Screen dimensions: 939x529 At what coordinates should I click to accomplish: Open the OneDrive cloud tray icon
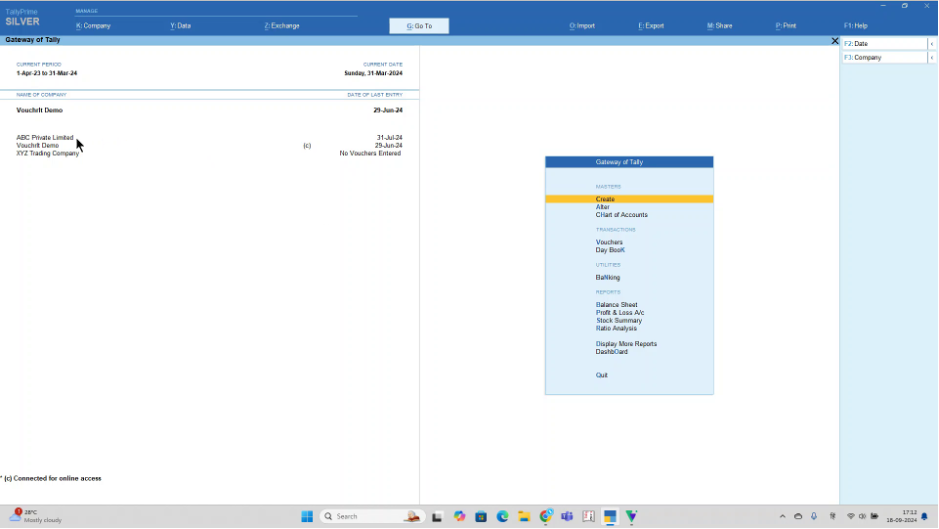(798, 516)
